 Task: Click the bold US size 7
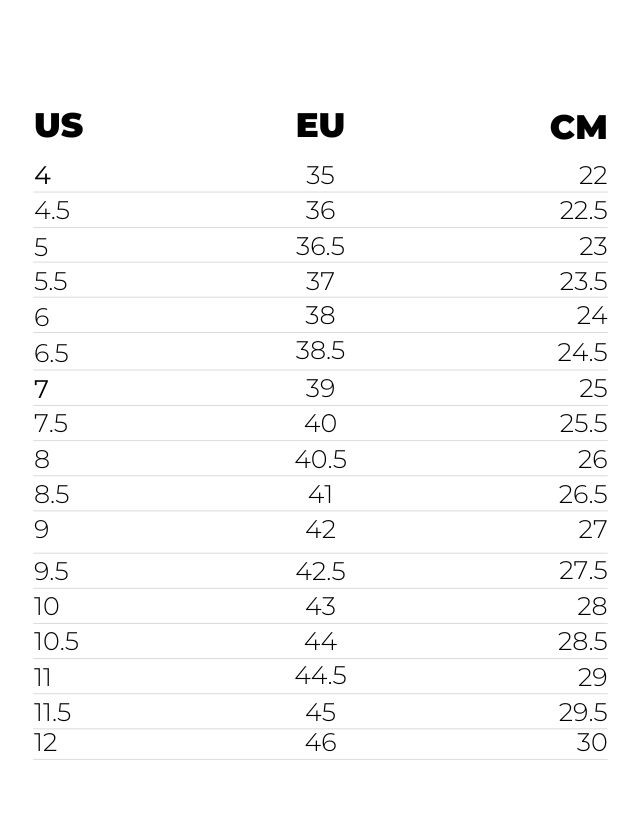click(x=42, y=389)
